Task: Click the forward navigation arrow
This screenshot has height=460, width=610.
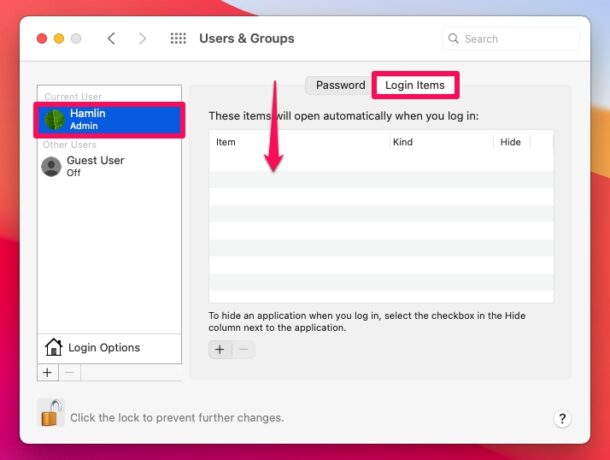Action: pos(142,39)
